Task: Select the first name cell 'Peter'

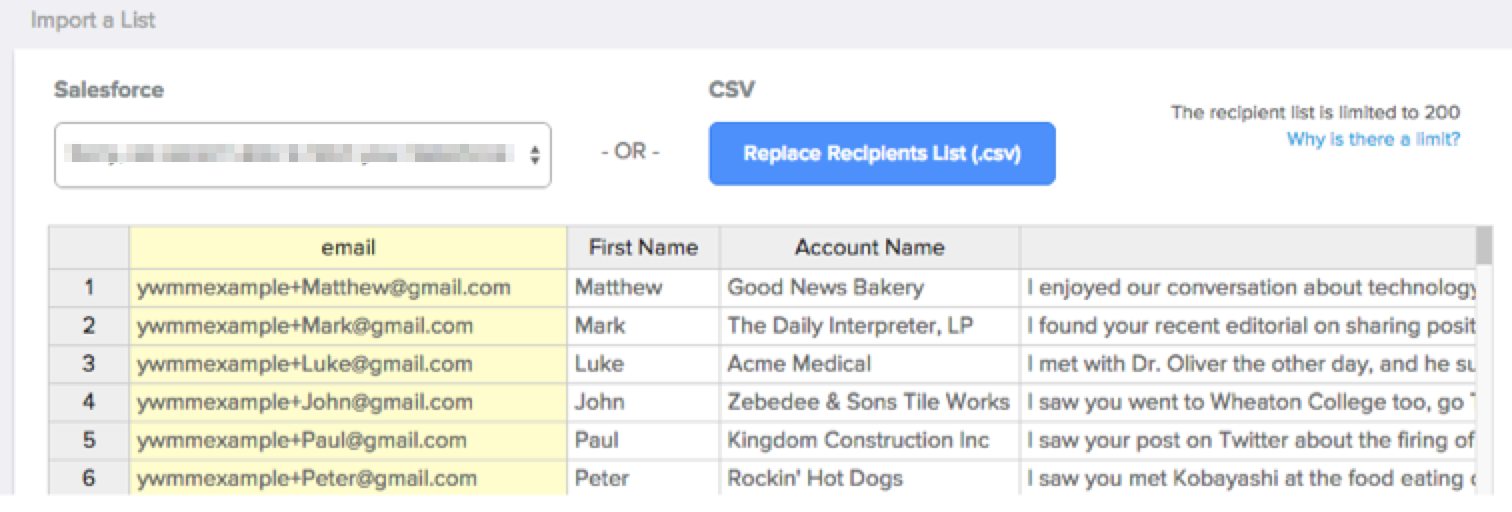Action: (643, 477)
